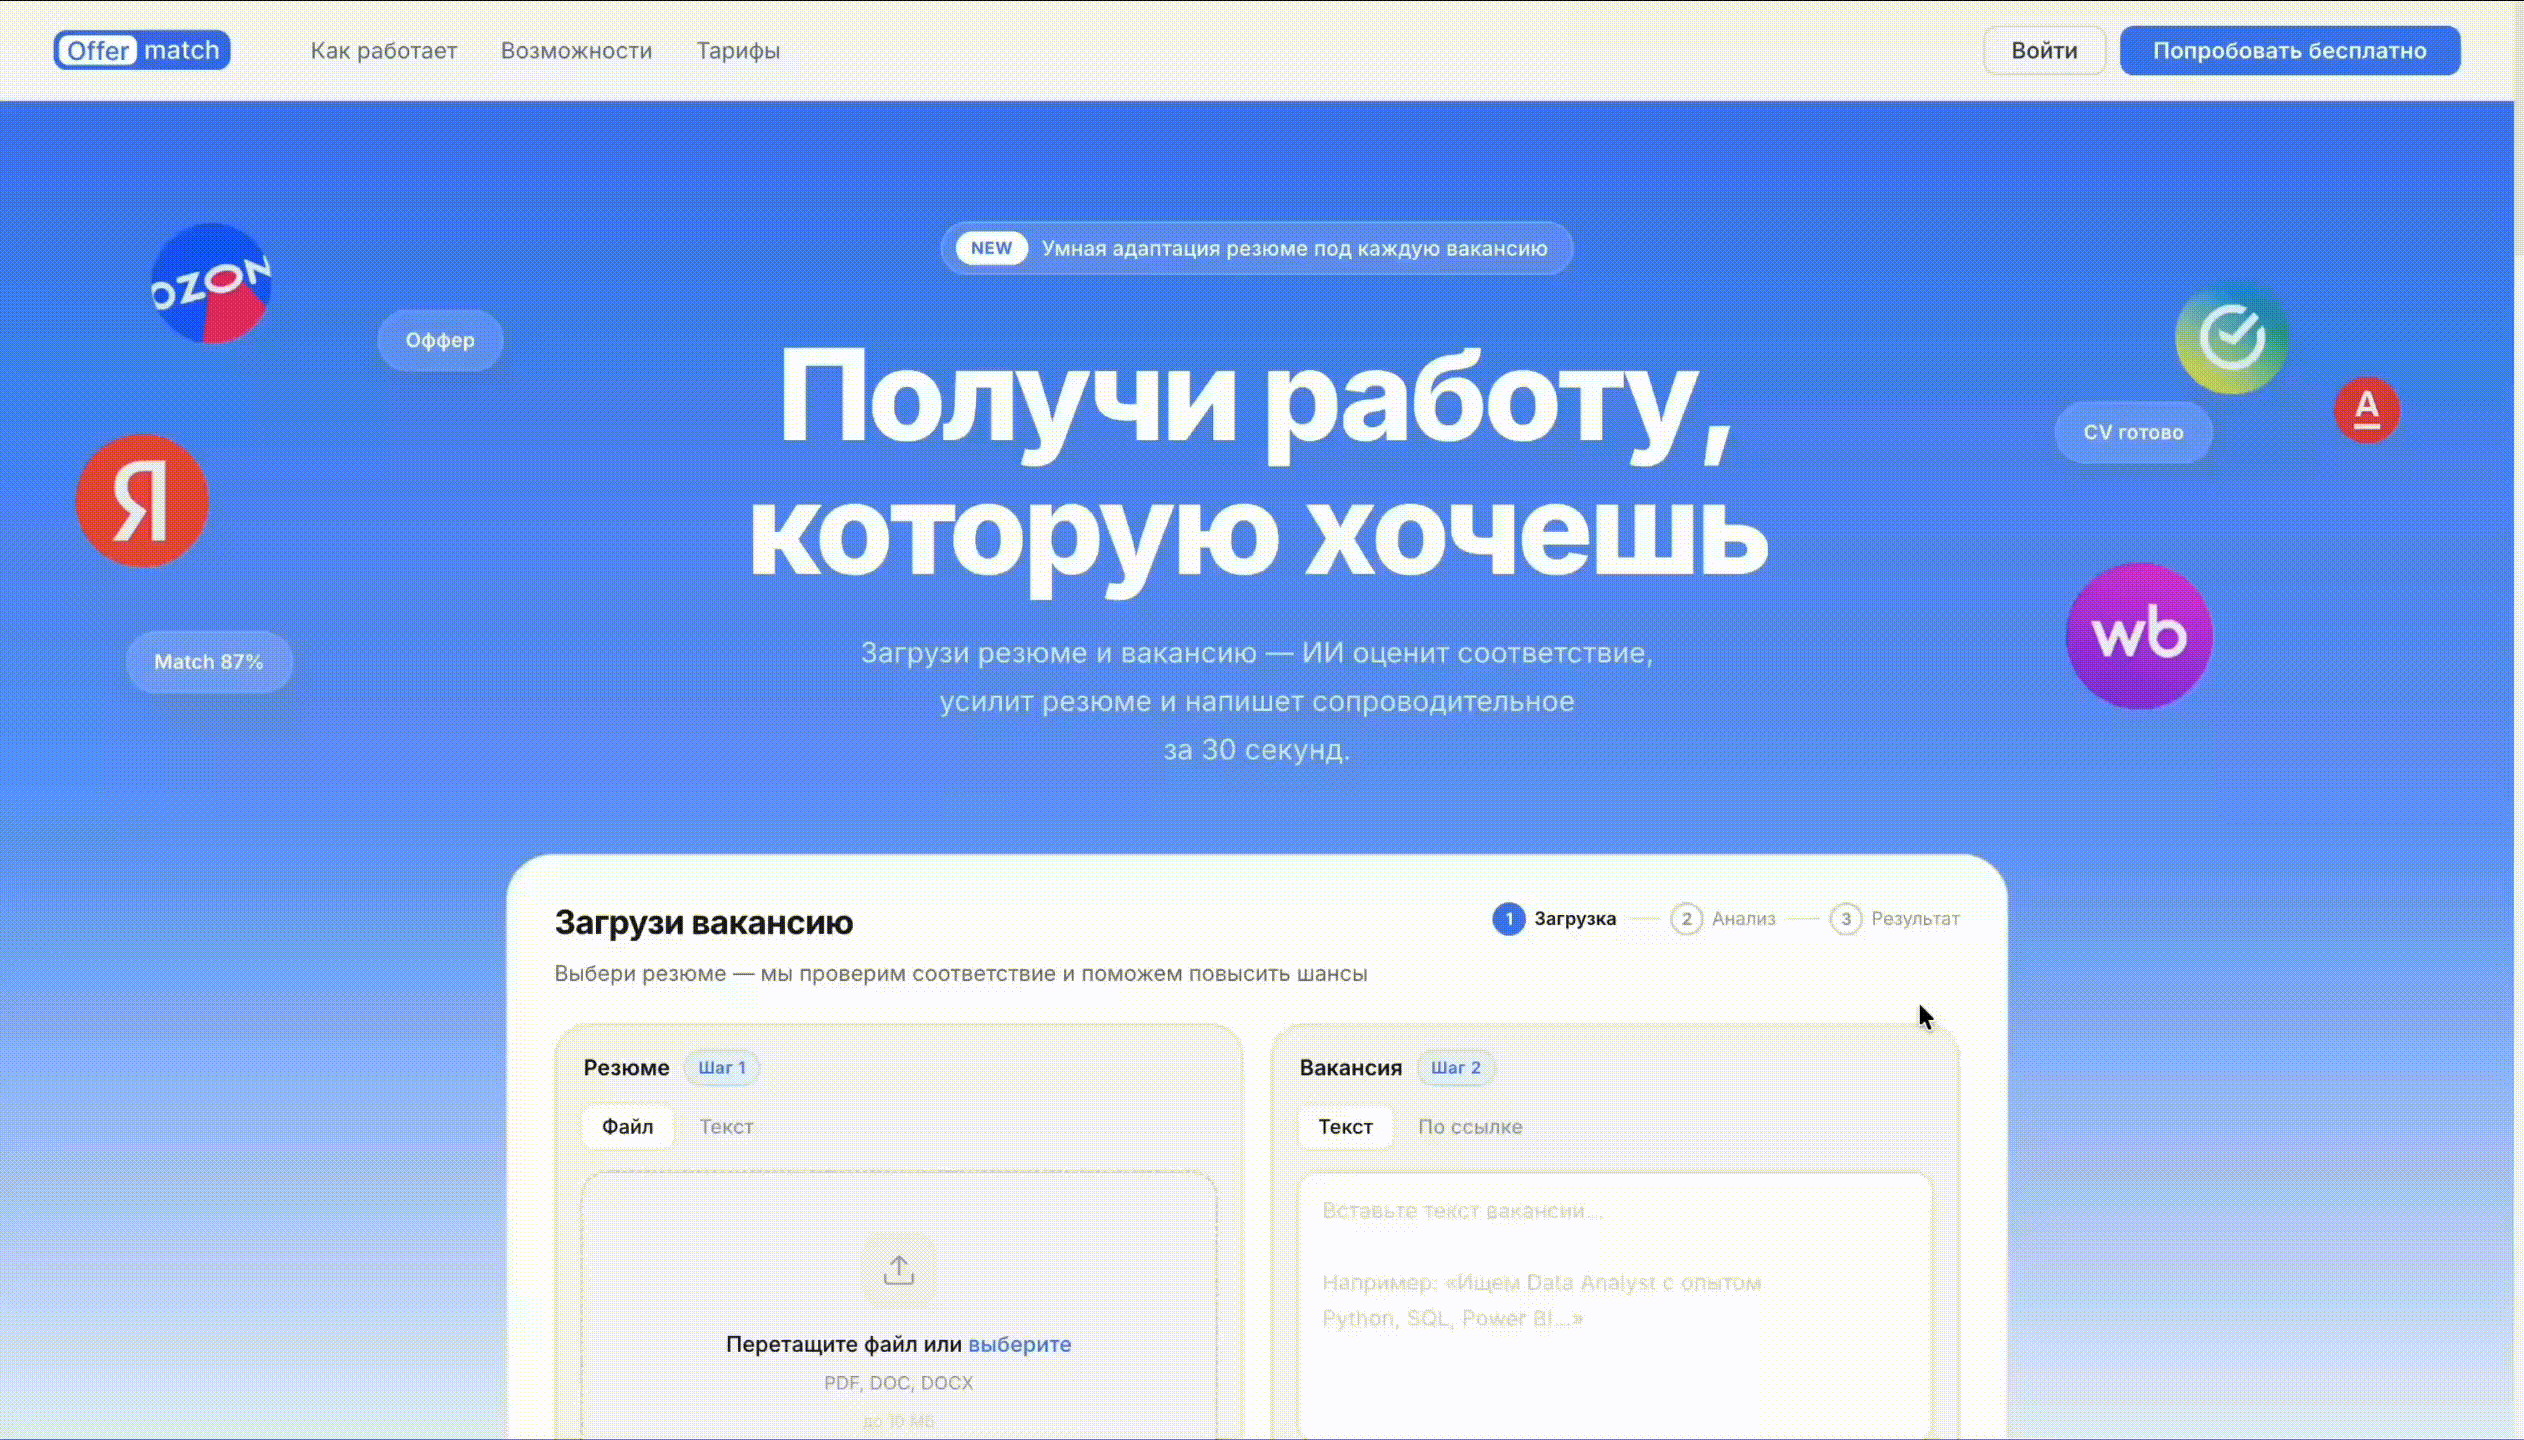Open the Тарифы menu item

[x=738, y=50]
